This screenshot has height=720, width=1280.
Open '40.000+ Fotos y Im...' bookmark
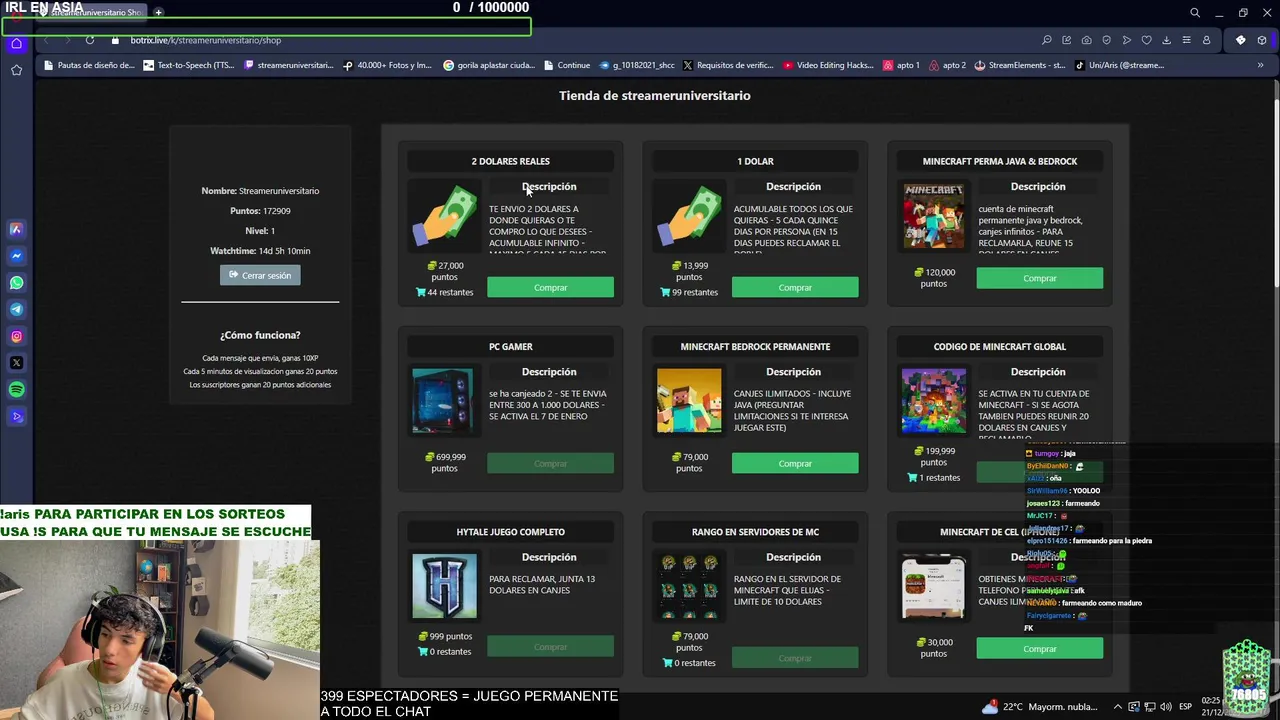coord(387,65)
